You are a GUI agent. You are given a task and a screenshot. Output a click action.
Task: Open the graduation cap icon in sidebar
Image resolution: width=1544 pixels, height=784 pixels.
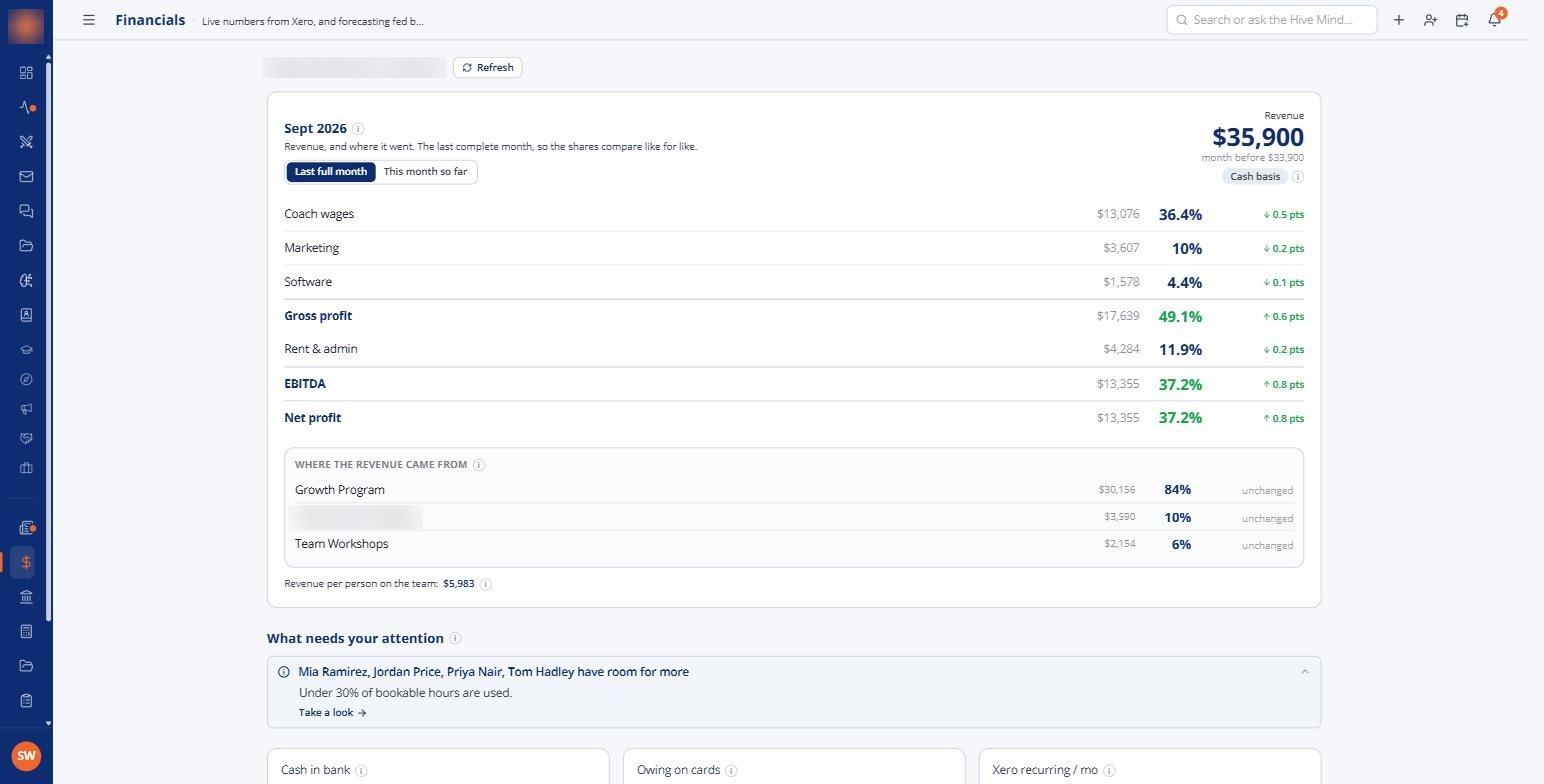click(x=26, y=350)
